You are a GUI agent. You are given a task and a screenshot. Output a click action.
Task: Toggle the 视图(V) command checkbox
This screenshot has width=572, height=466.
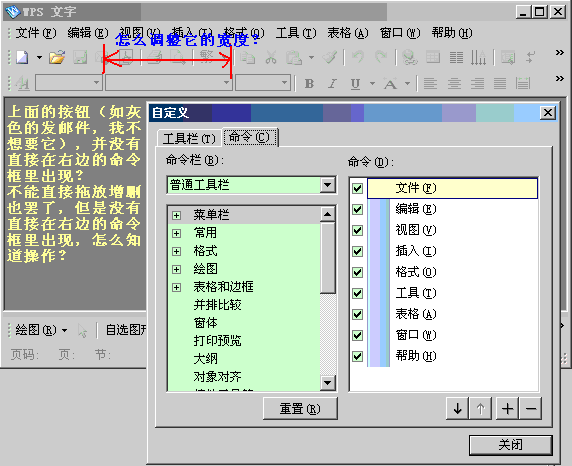coord(358,230)
